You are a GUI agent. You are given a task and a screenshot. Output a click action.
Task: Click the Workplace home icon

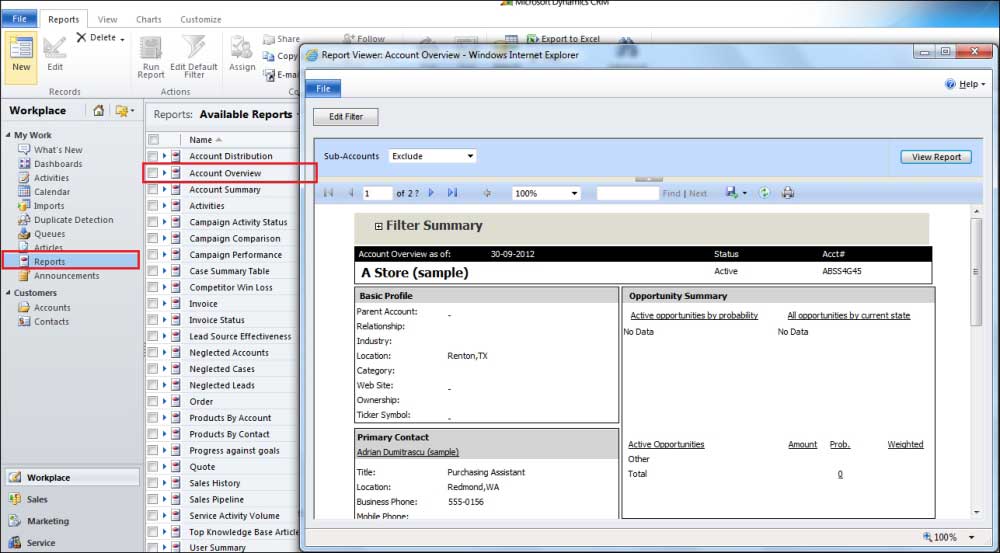[x=98, y=111]
